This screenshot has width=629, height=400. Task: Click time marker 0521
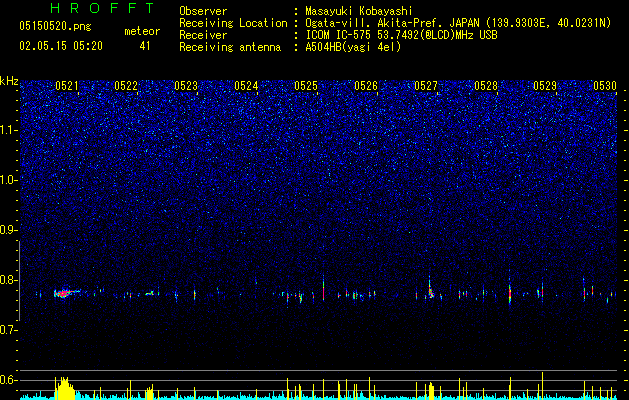click(67, 86)
